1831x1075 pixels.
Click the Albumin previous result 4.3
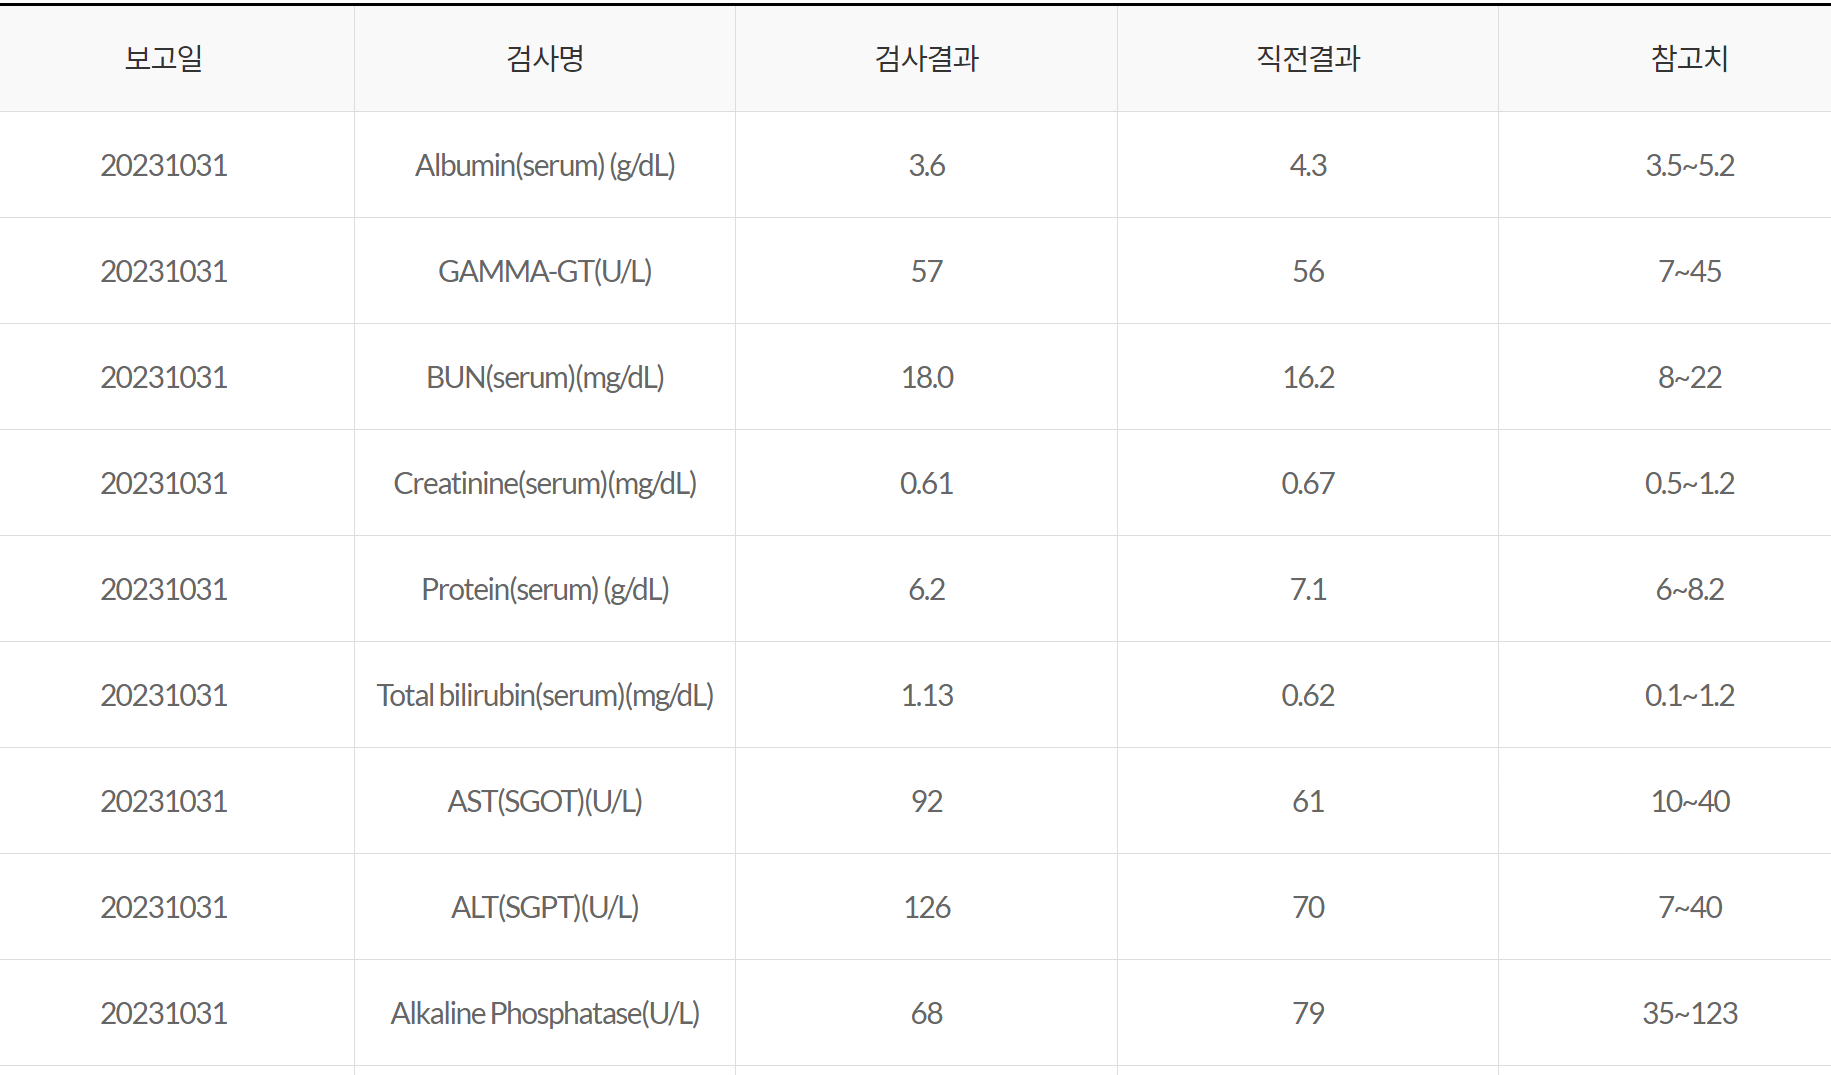[x=1308, y=165]
